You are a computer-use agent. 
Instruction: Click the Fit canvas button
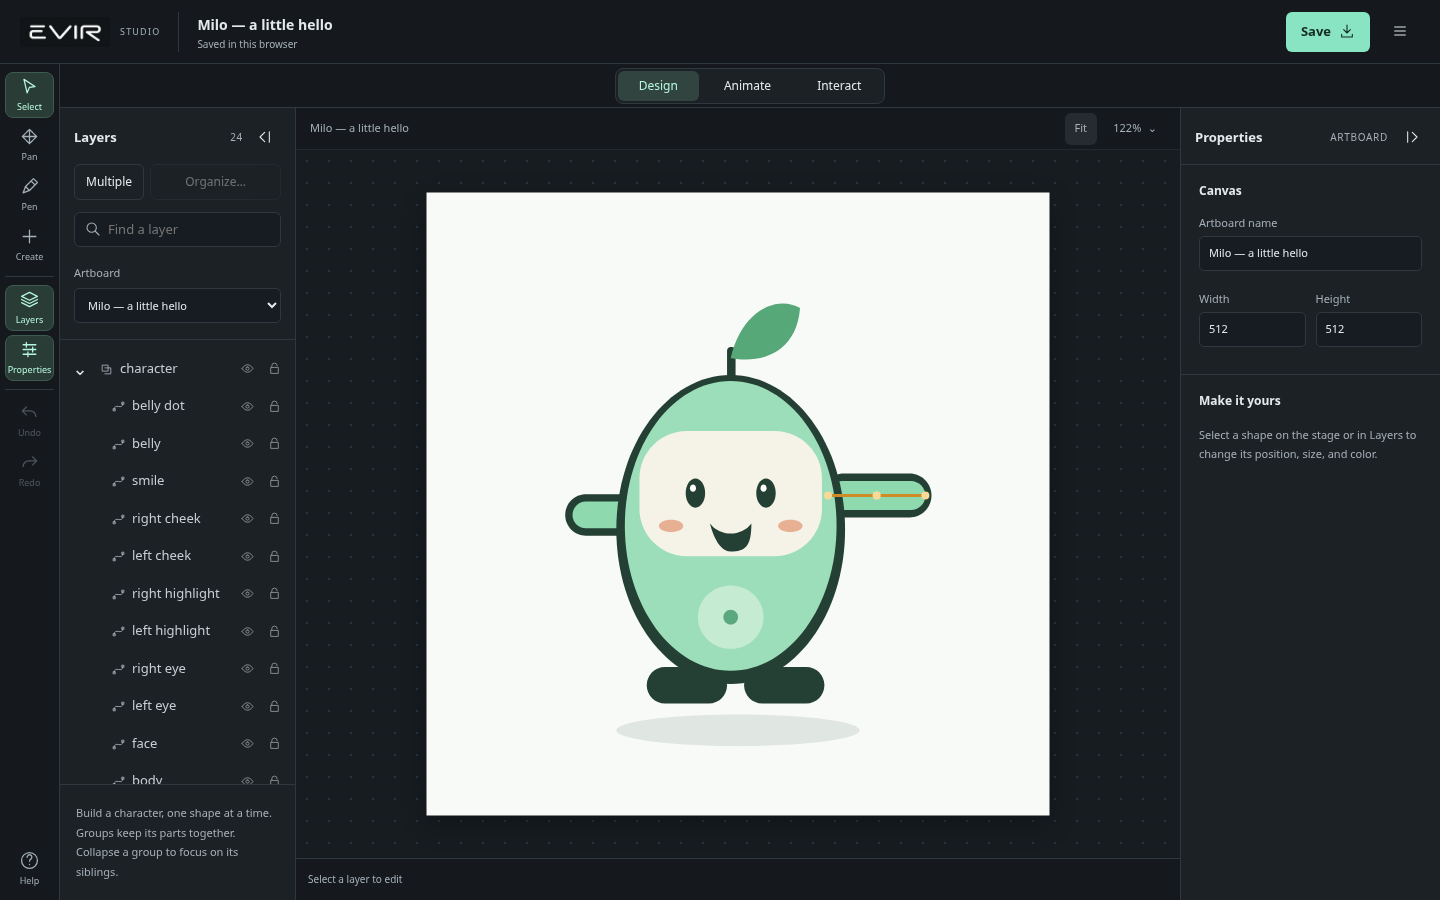pos(1080,129)
